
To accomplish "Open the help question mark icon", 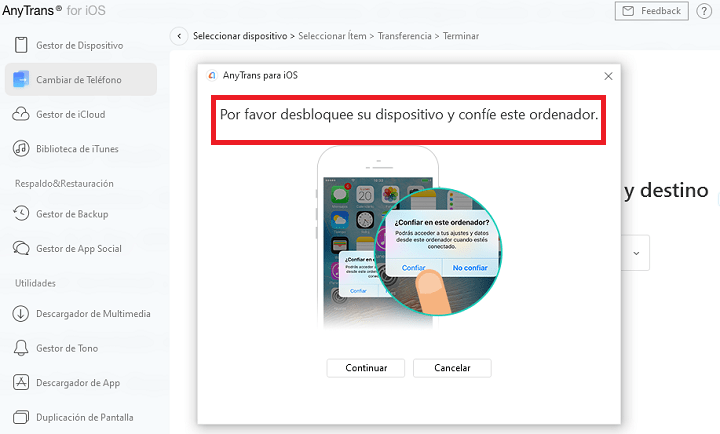I will click(704, 11).
